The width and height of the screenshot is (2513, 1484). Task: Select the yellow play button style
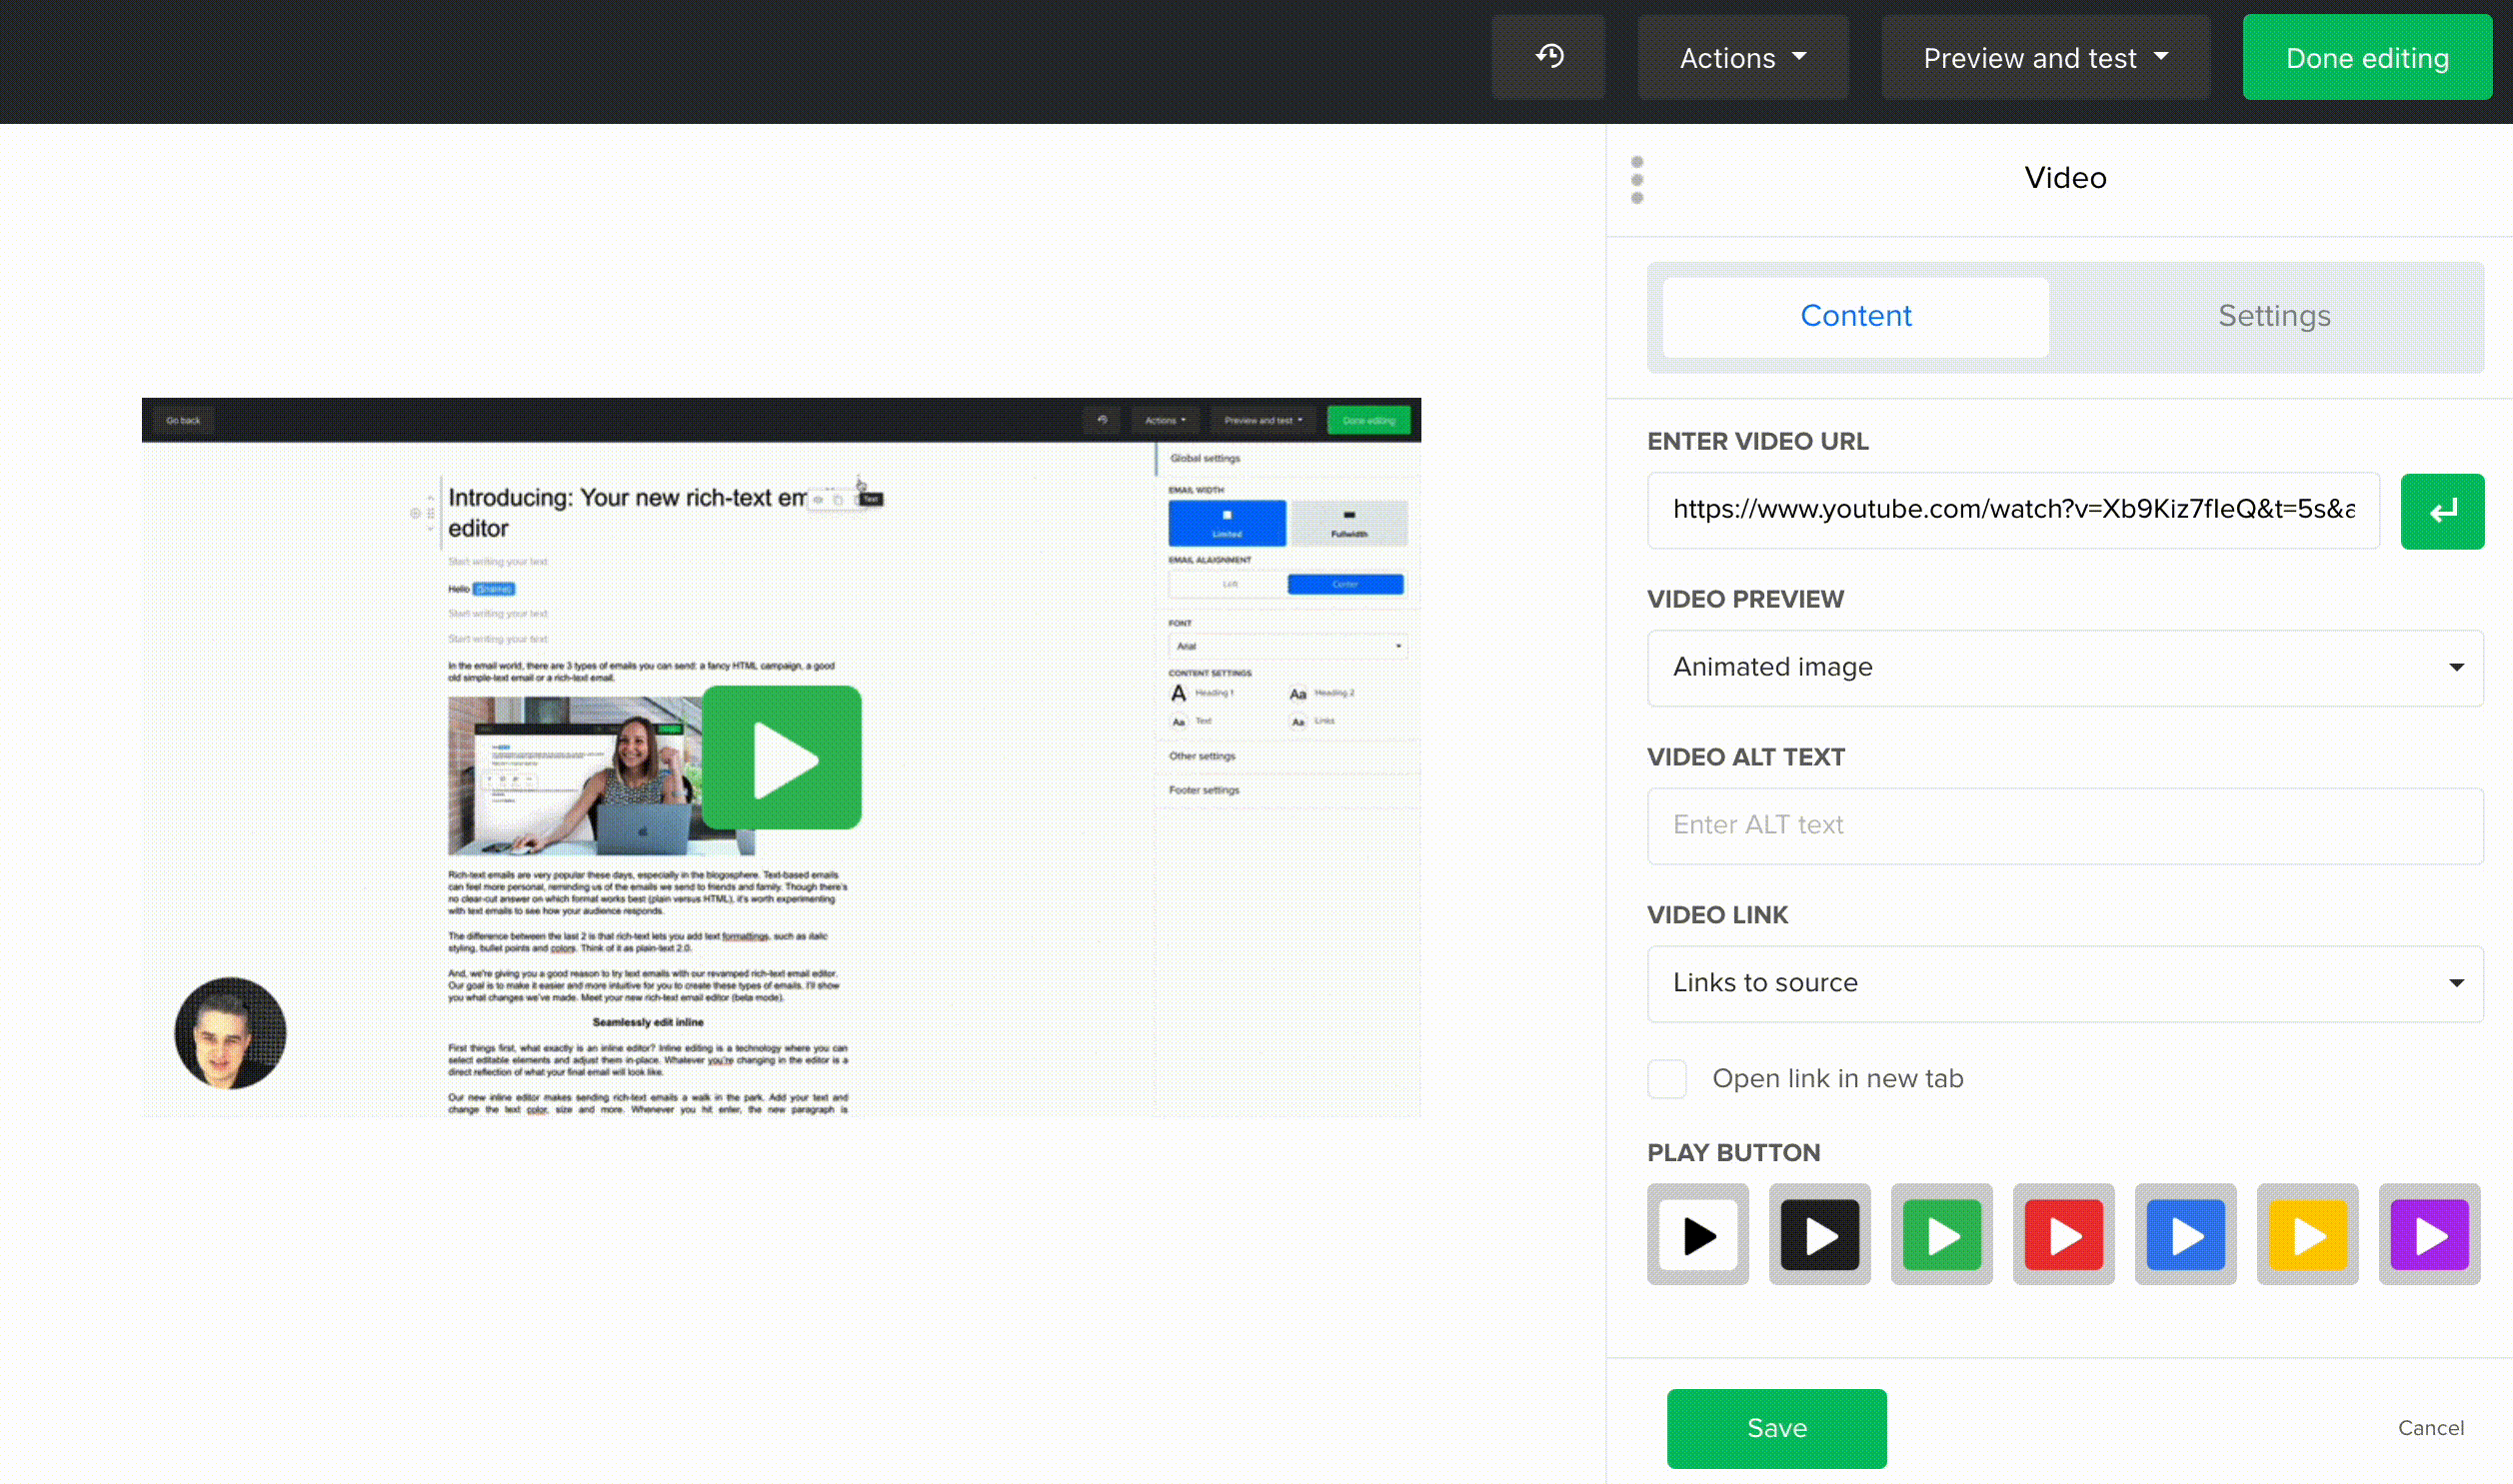click(x=2307, y=1234)
